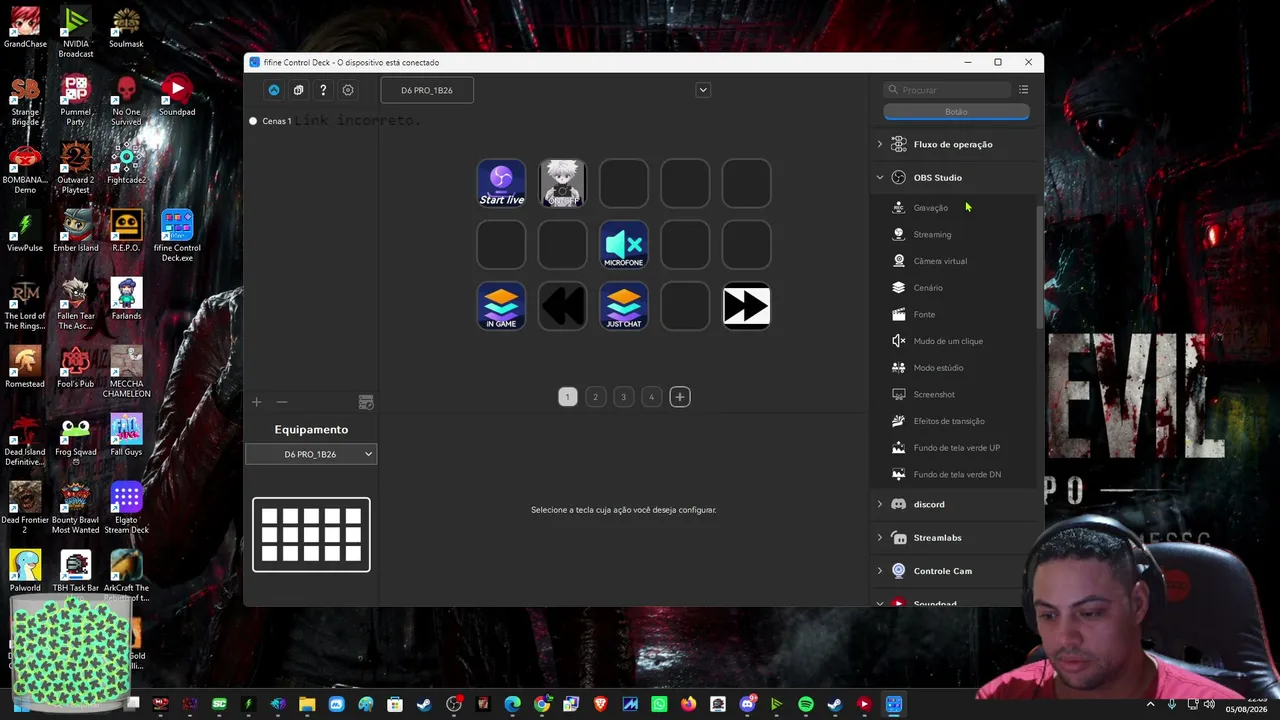Add a scene with the plus button
Viewport: 1280px width, 720px height.
(256, 402)
